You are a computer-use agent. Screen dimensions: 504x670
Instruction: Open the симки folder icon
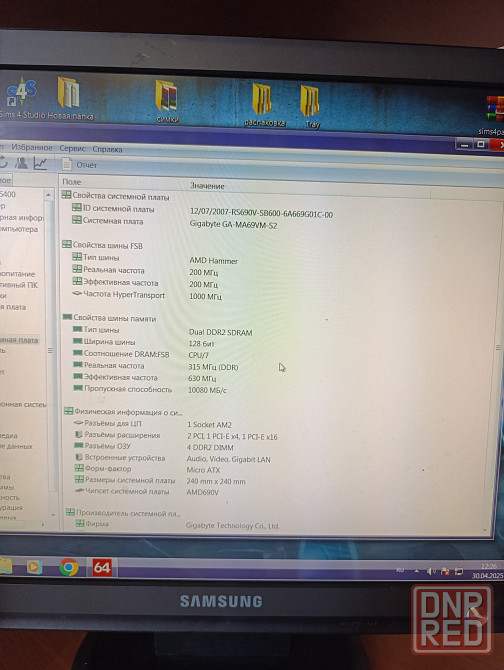pyautogui.click(x=167, y=101)
